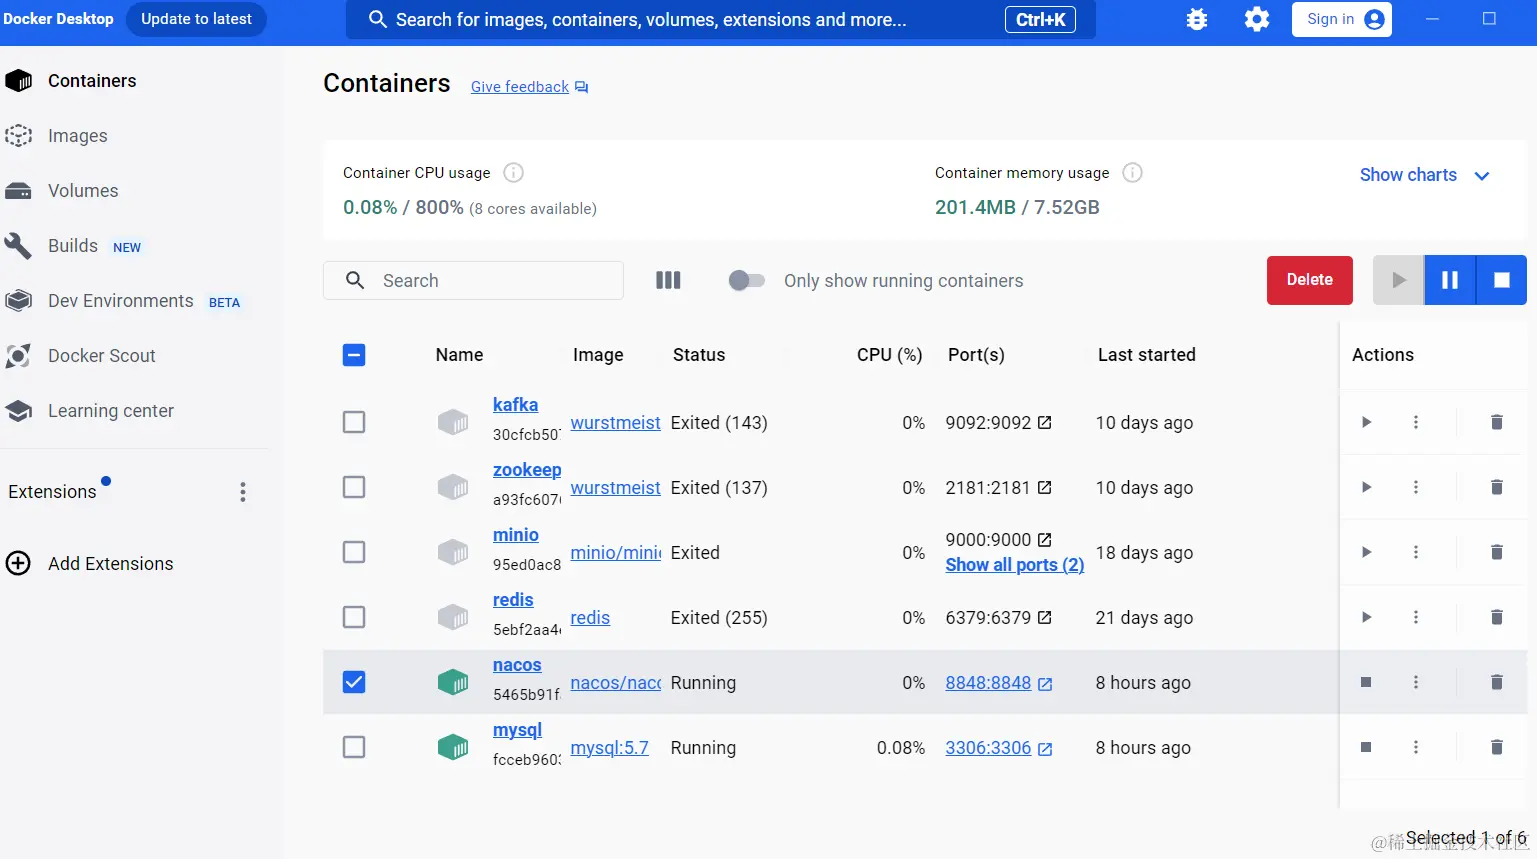Check the zookeeper row checkbox
This screenshot has width=1537, height=859.
pos(354,487)
